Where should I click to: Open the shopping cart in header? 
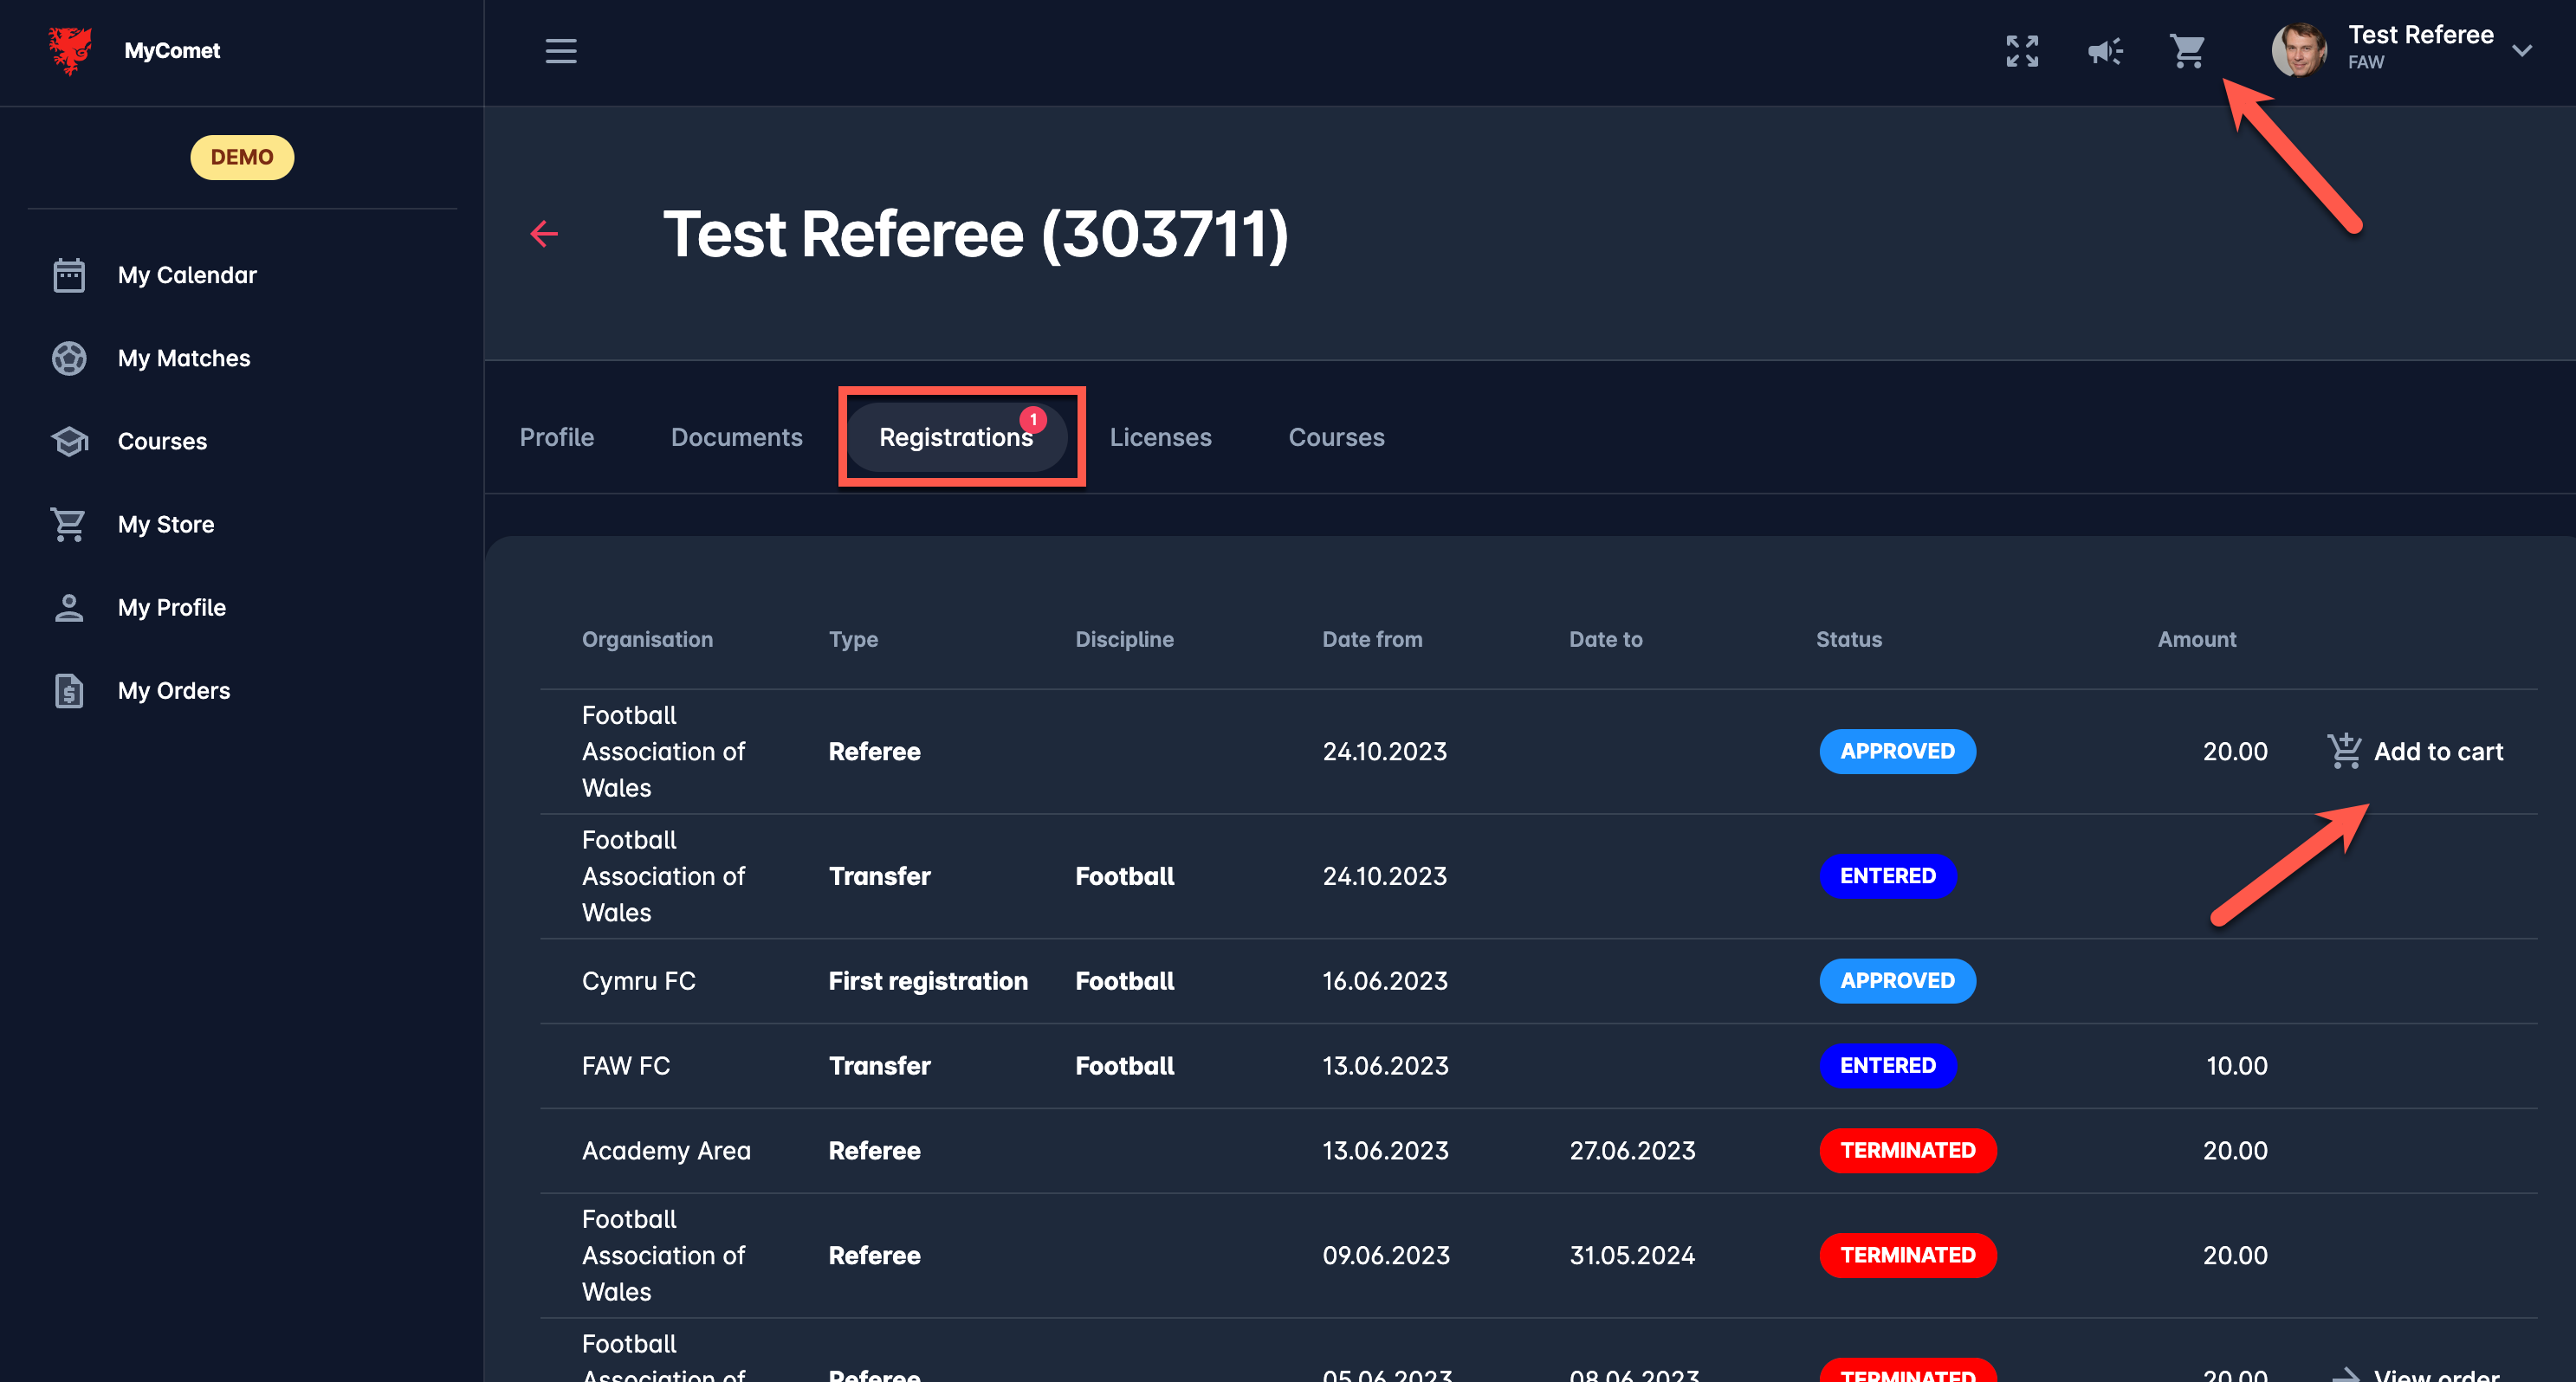2187,51
